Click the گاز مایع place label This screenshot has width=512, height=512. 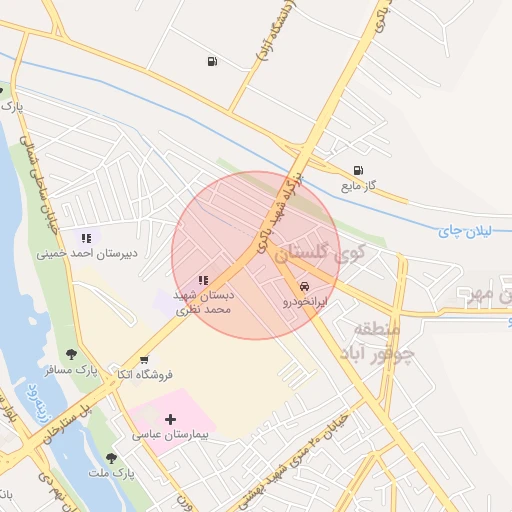[x=358, y=186]
